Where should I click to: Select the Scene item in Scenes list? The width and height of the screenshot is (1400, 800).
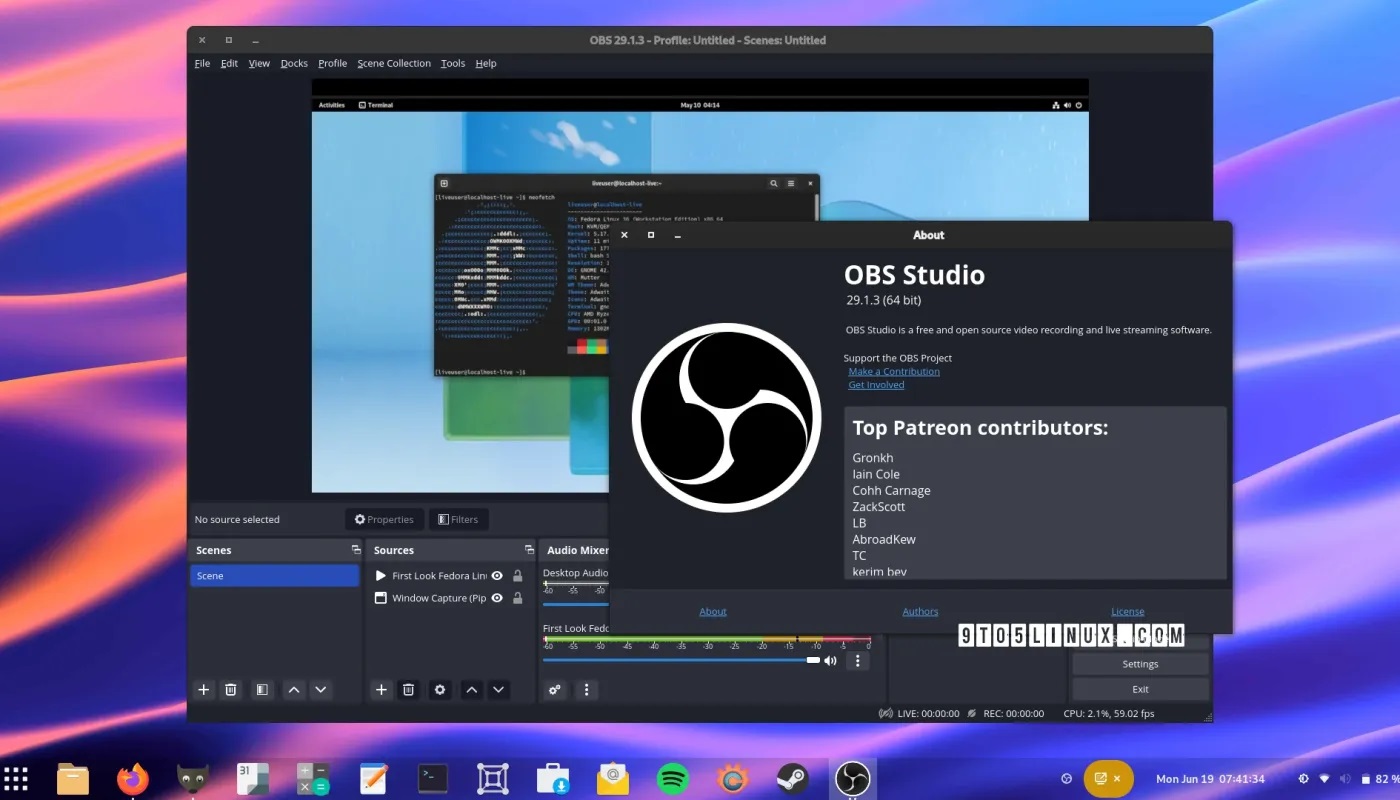[x=274, y=576]
